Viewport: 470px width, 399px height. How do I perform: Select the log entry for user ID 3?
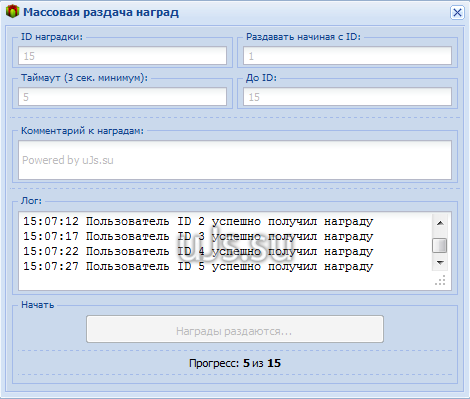click(198, 236)
